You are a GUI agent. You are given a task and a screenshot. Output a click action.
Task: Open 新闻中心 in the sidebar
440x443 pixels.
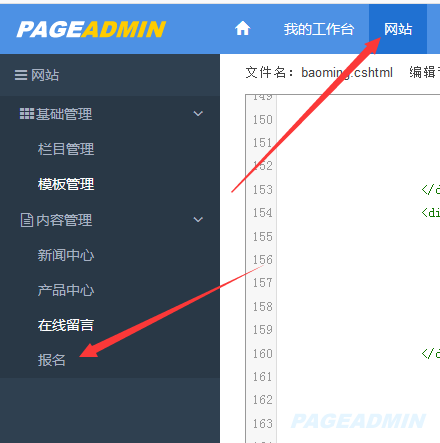(66, 255)
